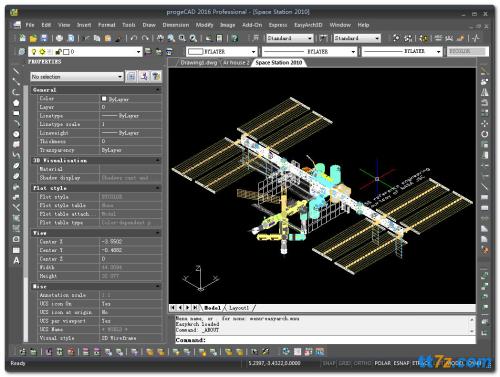
Task: Toggle ORTHO mode in status bar
Action: click(x=362, y=363)
